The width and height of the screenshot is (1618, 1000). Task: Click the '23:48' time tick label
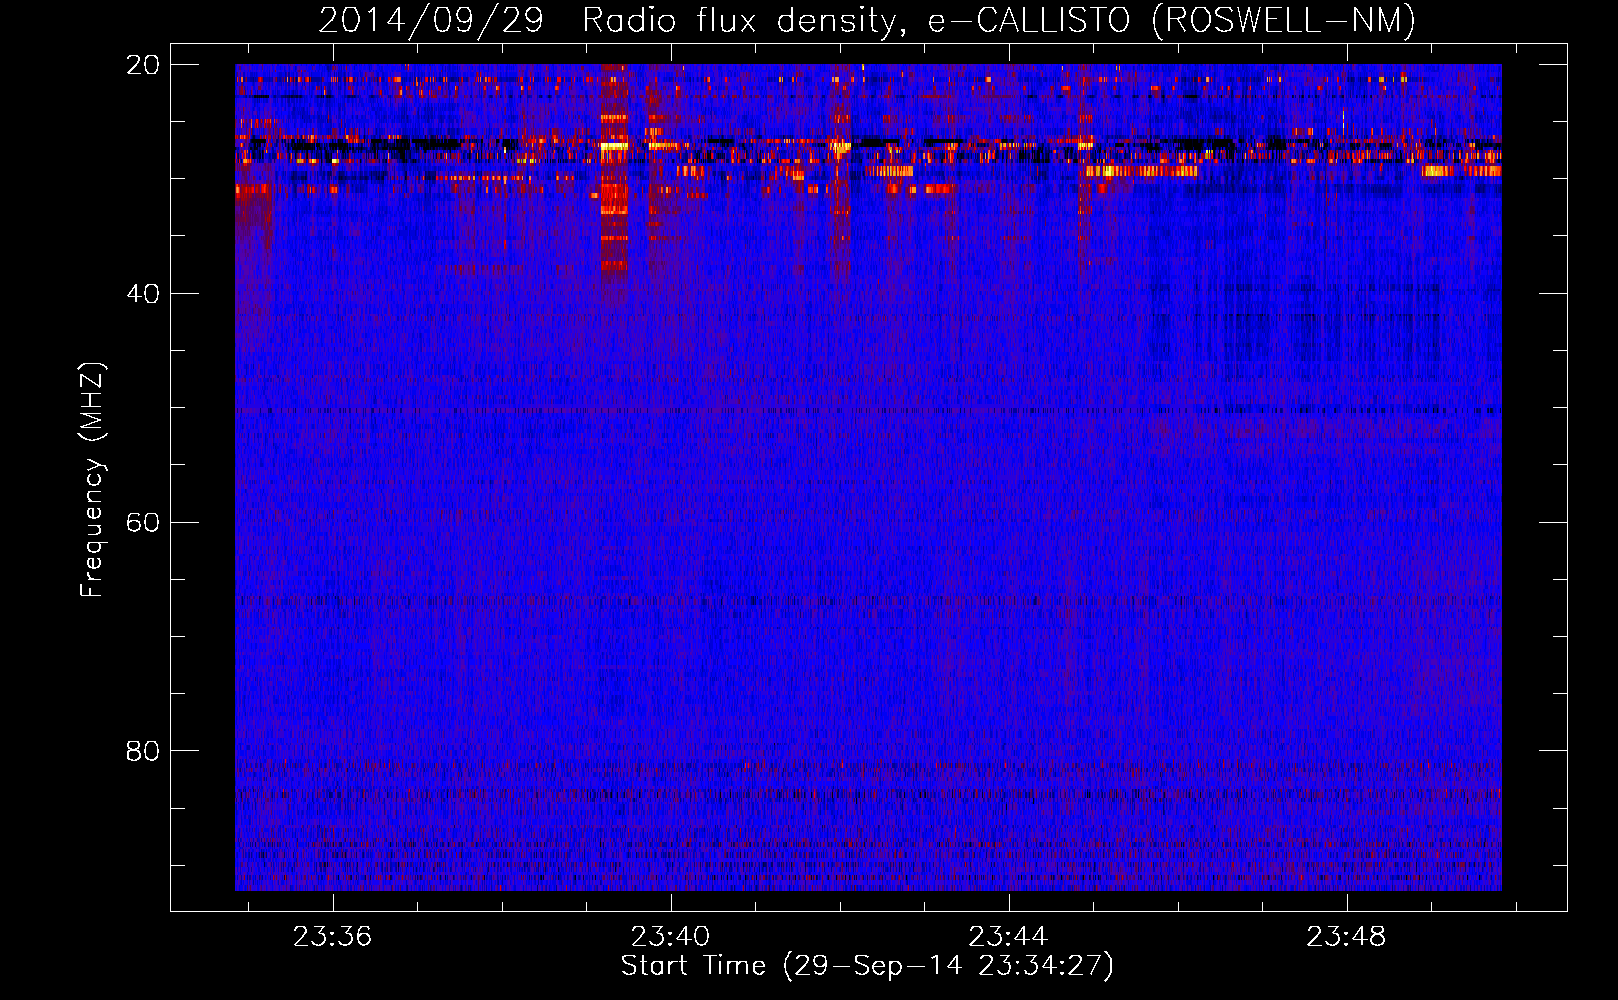click(1346, 936)
